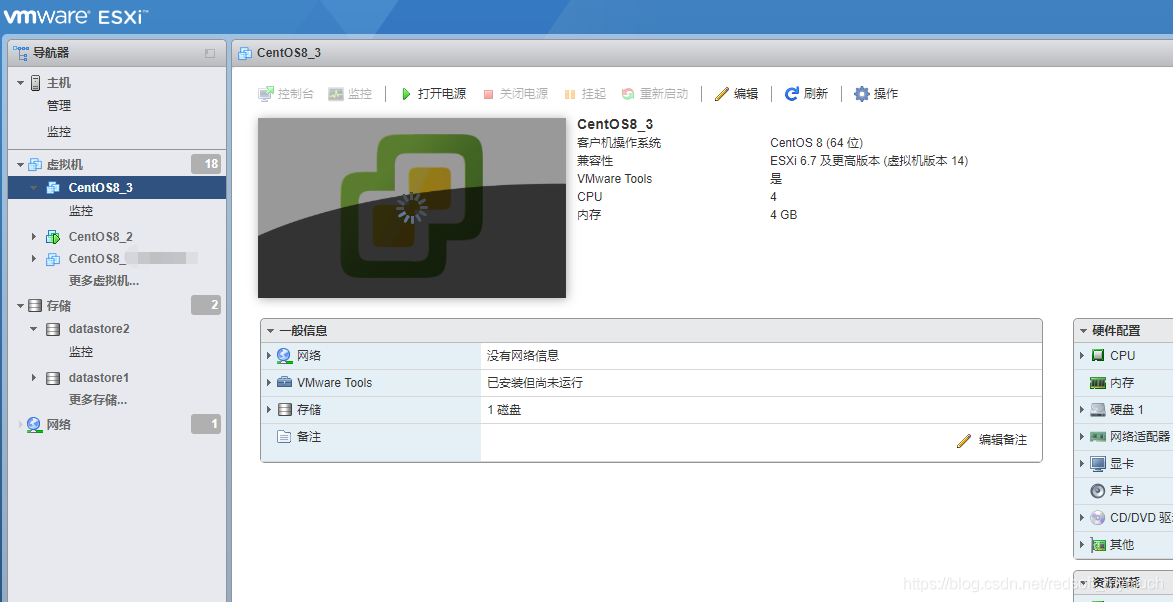Click the 声卡 sound card icon
Image resolution: width=1173 pixels, height=602 pixels.
tap(1097, 491)
